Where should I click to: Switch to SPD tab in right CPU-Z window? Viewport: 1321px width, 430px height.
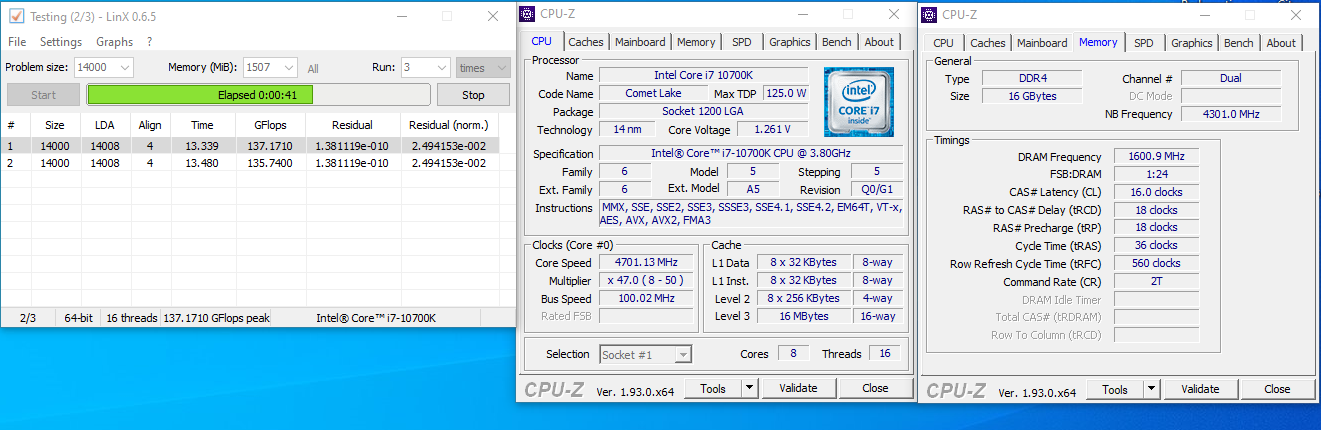(x=1143, y=43)
